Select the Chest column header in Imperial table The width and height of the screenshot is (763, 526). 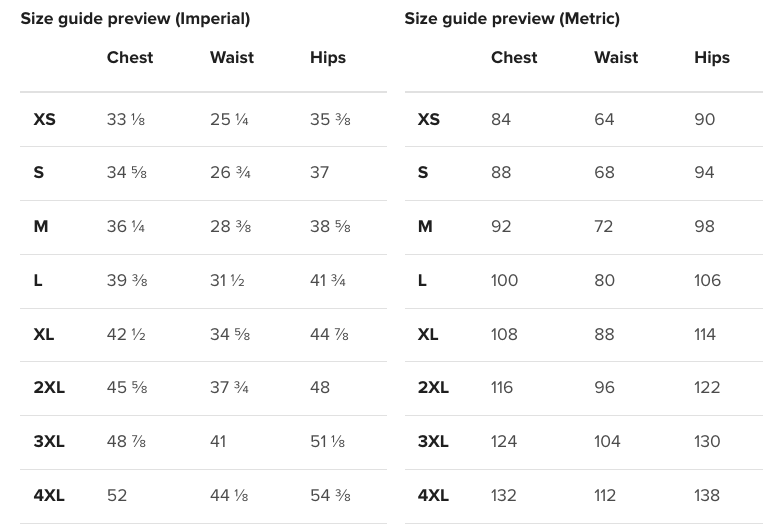click(x=130, y=57)
